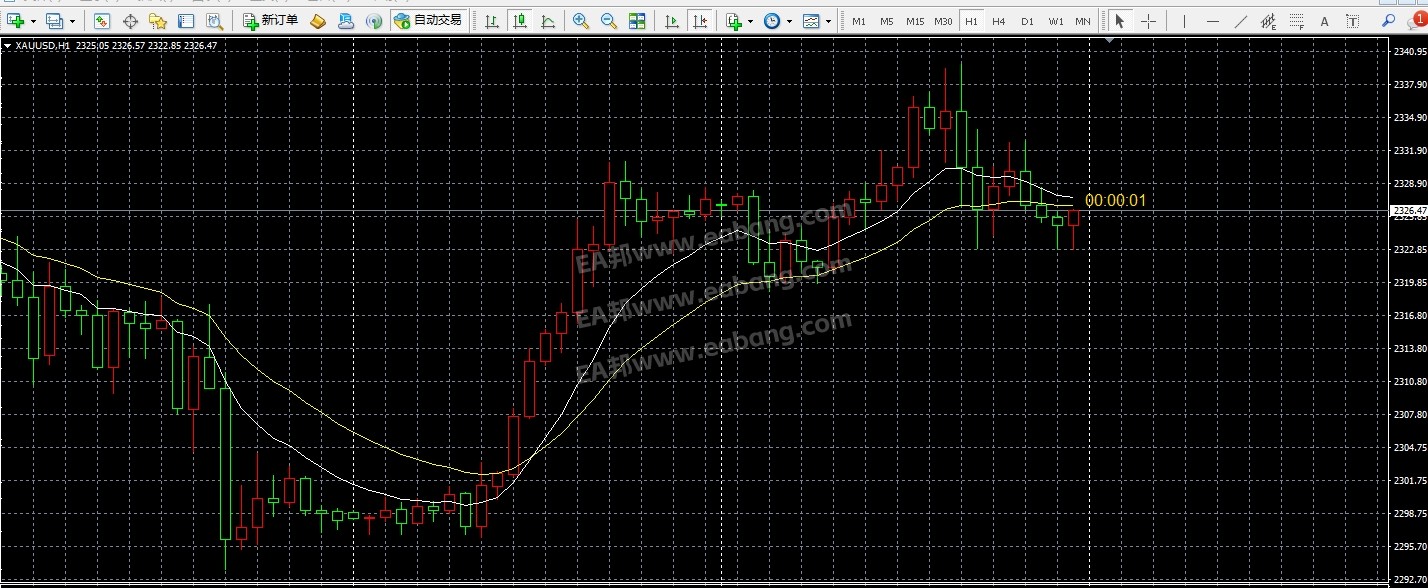The image size is (1428, 588).
Task: Select the H4 timeframe
Action: [x=999, y=21]
